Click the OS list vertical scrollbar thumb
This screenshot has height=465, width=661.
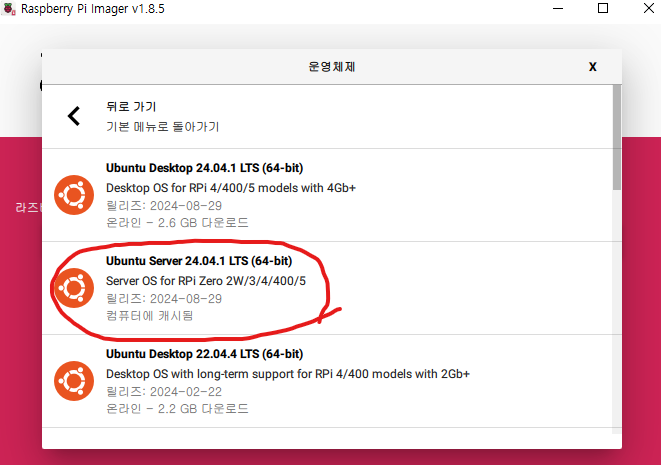[617, 137]
